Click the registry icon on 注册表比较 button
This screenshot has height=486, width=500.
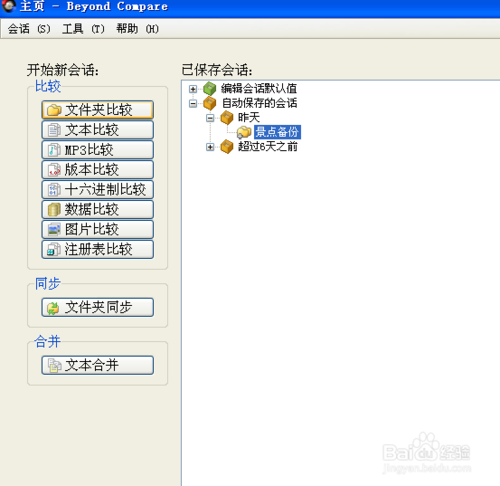(x=54, y=249)
